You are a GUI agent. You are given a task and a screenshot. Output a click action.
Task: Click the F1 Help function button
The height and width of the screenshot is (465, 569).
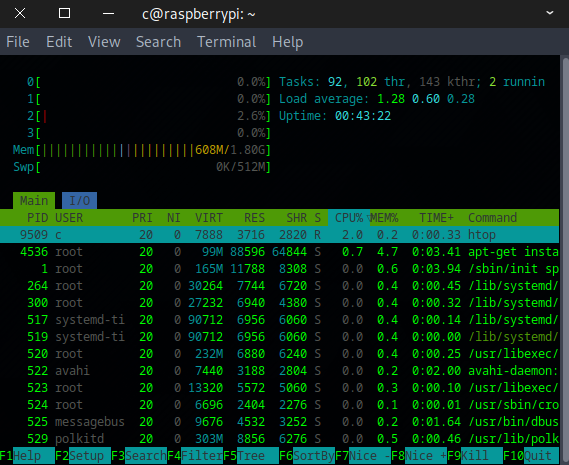[27, 456]
